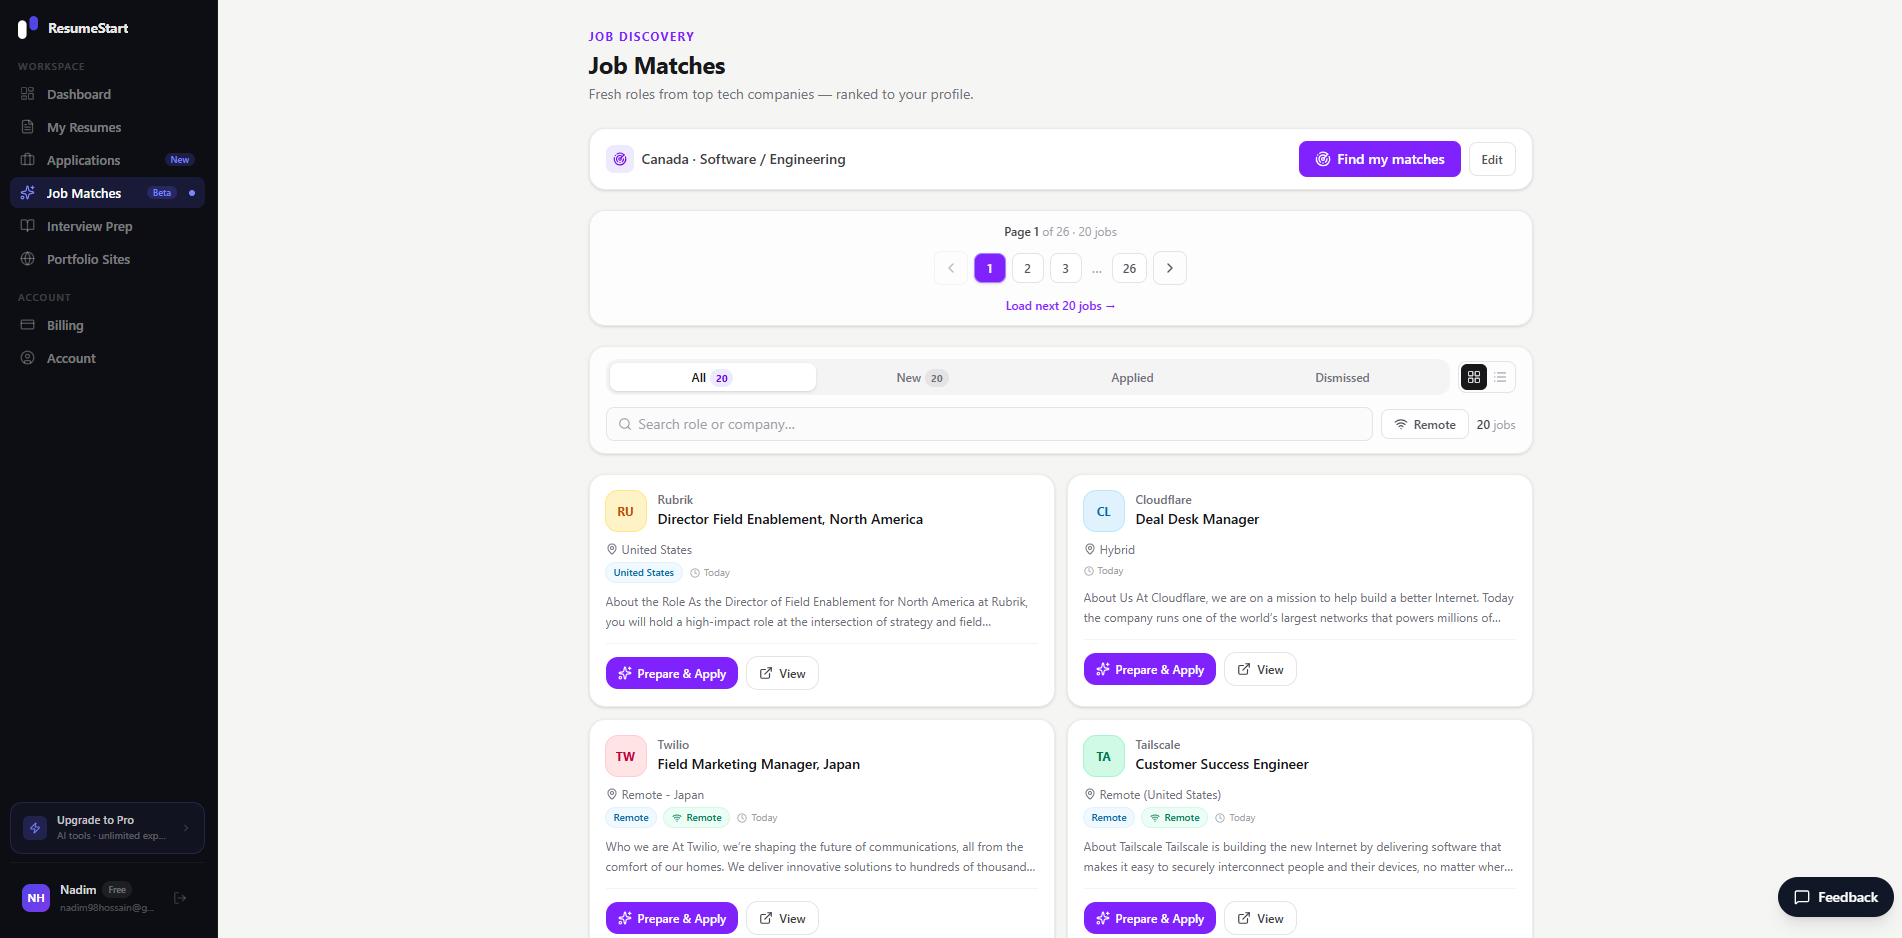This screenshot has height=938, width=1902.
Task: Click the logout icon beside Nadim
Action: coord(180,898)
